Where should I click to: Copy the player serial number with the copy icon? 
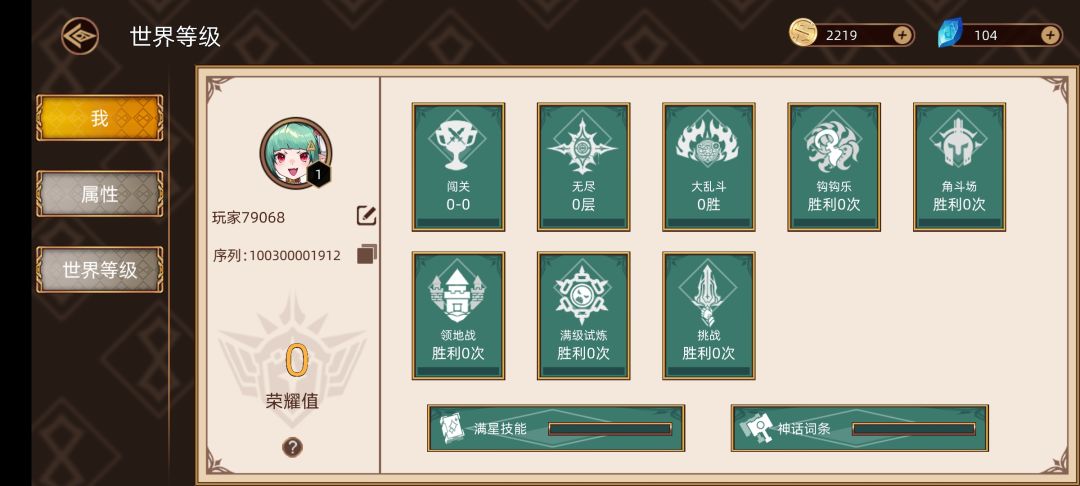367,254
